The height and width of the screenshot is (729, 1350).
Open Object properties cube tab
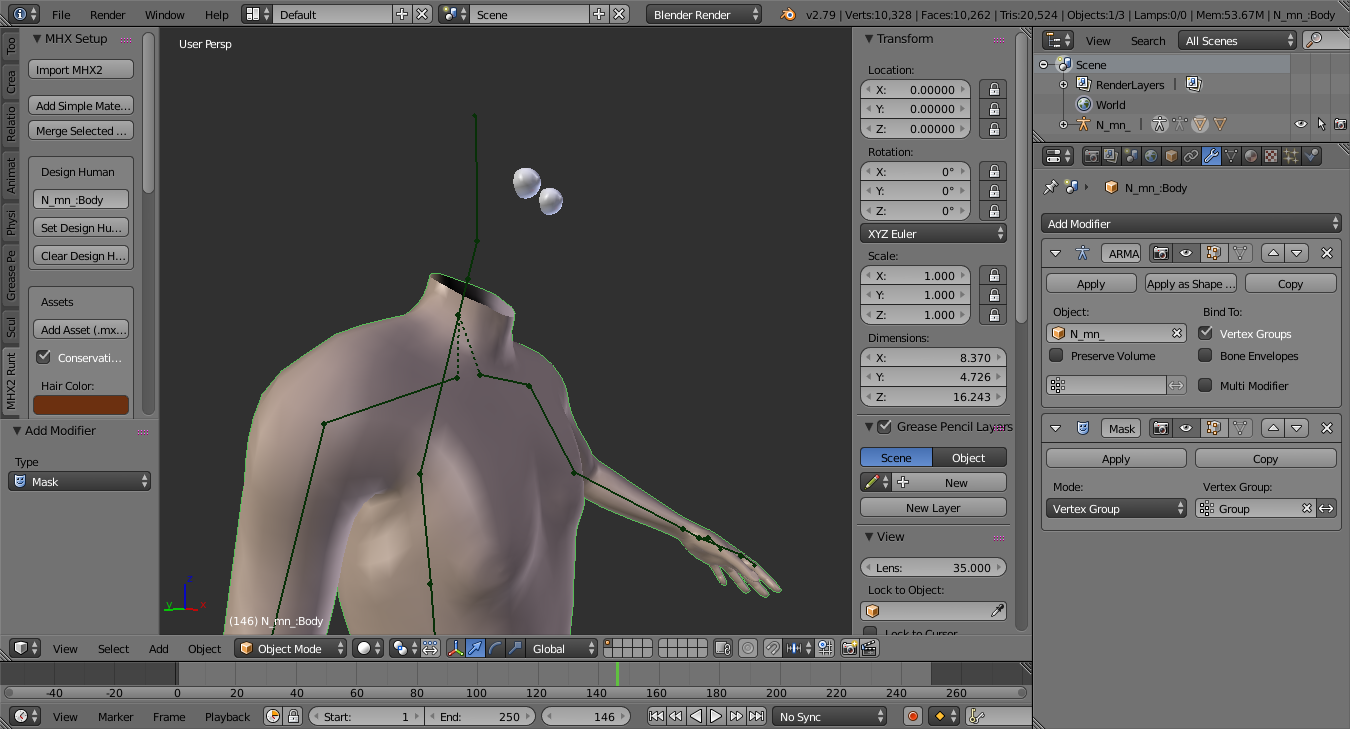coord(1171,156)
